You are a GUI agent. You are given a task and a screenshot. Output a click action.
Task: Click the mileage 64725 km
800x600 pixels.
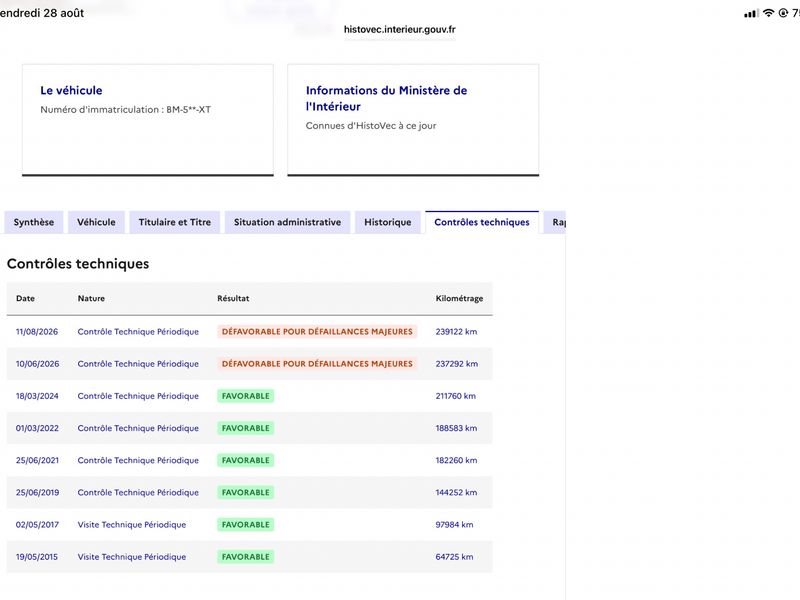tap(454, 557)
